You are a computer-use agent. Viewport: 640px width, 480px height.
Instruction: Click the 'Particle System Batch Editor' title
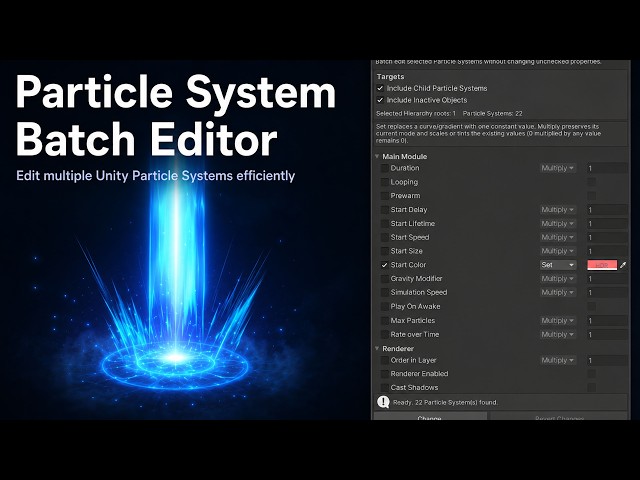click(176, 115)
